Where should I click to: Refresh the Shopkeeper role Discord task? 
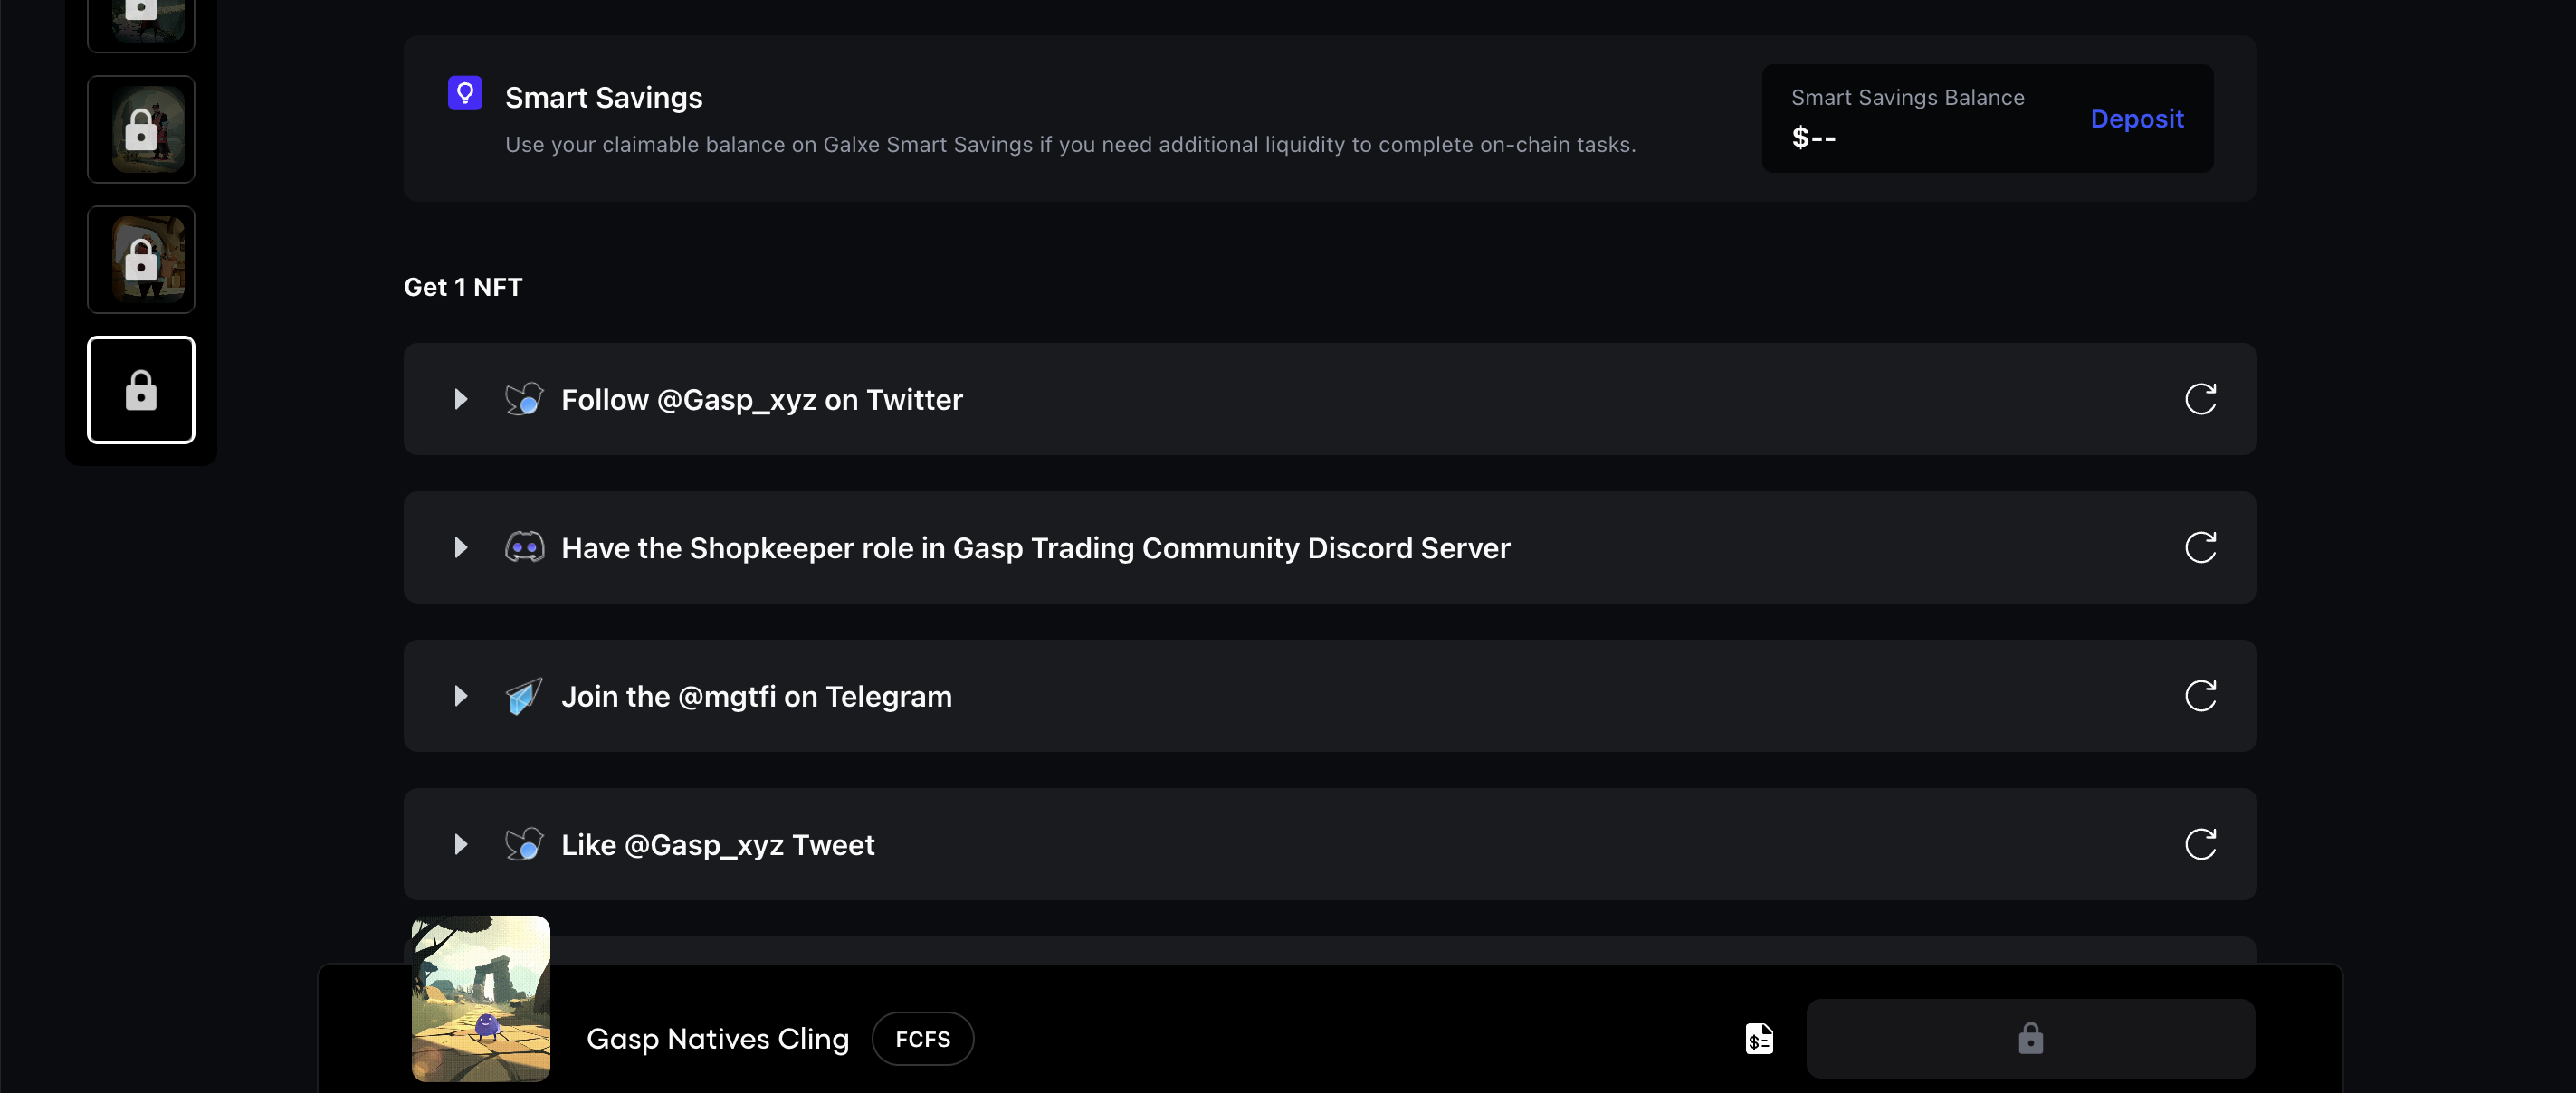pyautogui.click(x=2200, y=547)
